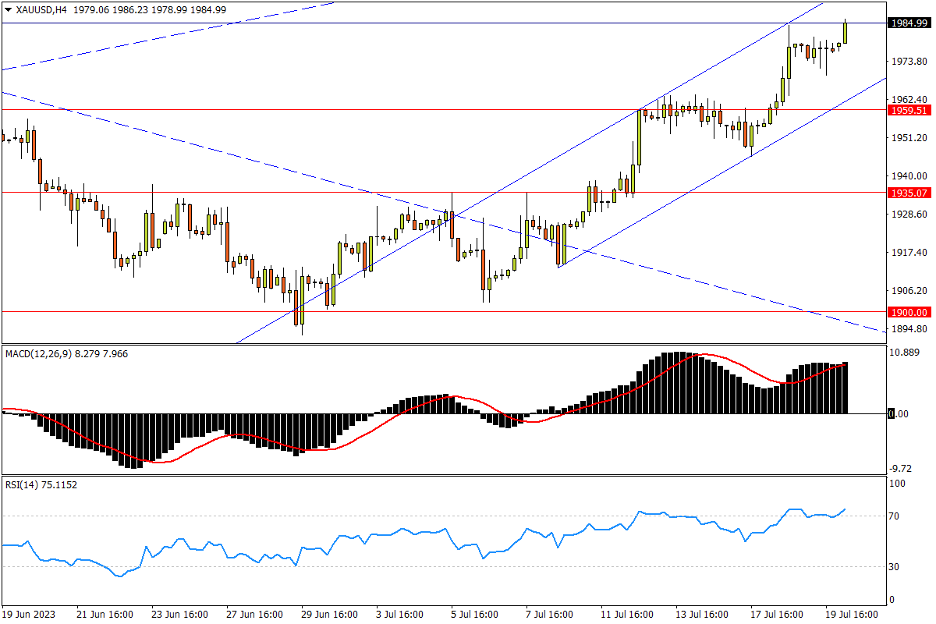Click the latest rightmost candlestick
Image resolution: width=936 pixels, height=624 pixels.
[846, 32]
